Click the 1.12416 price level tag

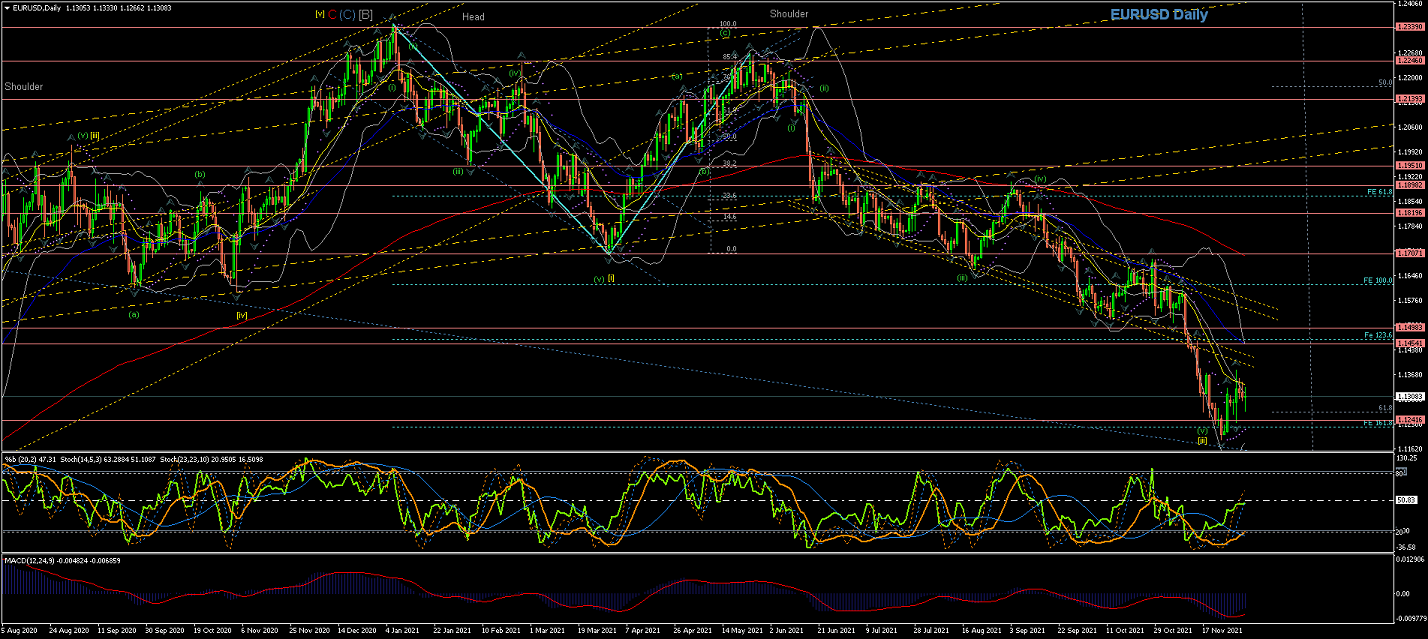coord(1409,420)
